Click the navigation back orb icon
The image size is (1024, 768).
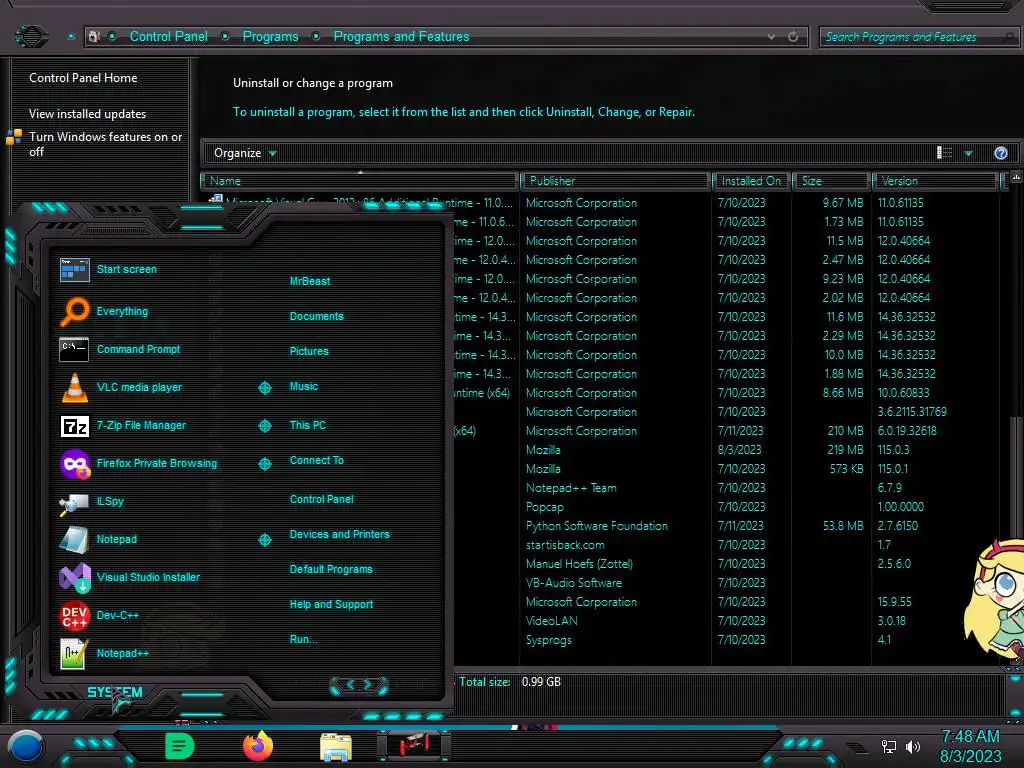[31, 36]
